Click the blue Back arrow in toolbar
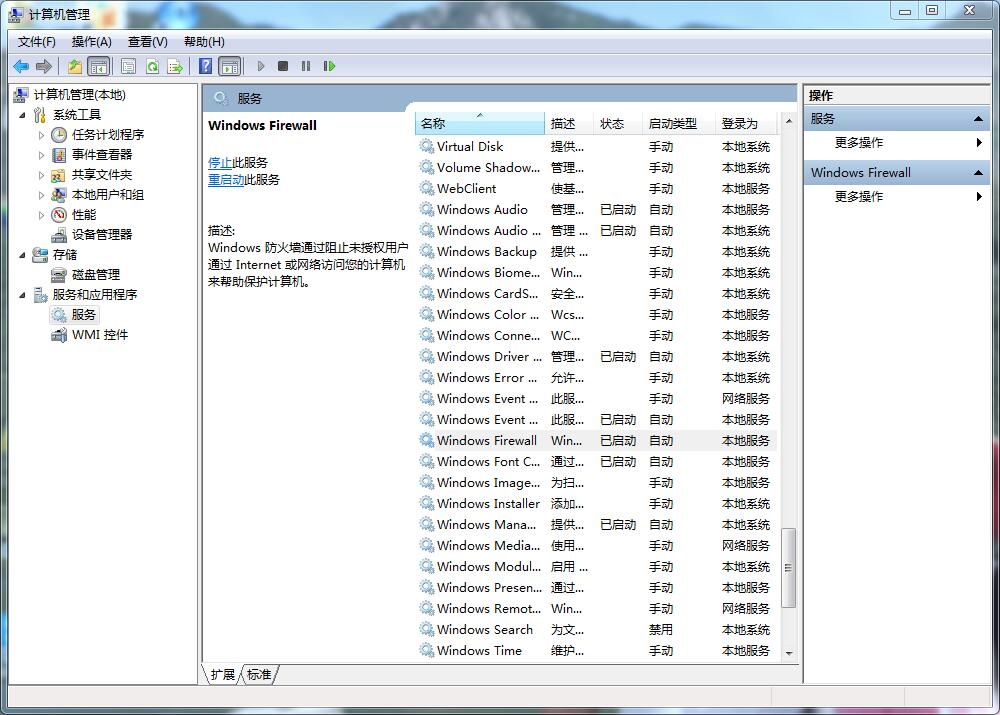The image size is (1000, 715). tap(20, 66)
